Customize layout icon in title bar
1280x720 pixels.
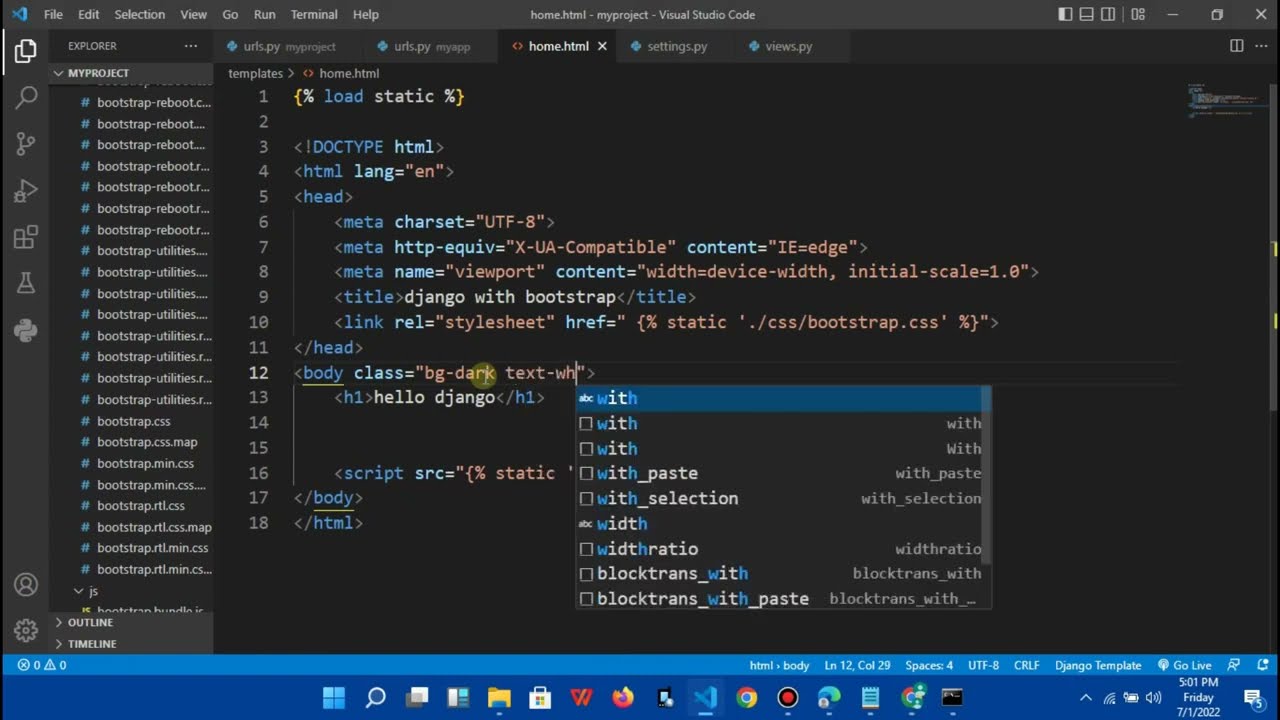click(x=1138, y=14)
